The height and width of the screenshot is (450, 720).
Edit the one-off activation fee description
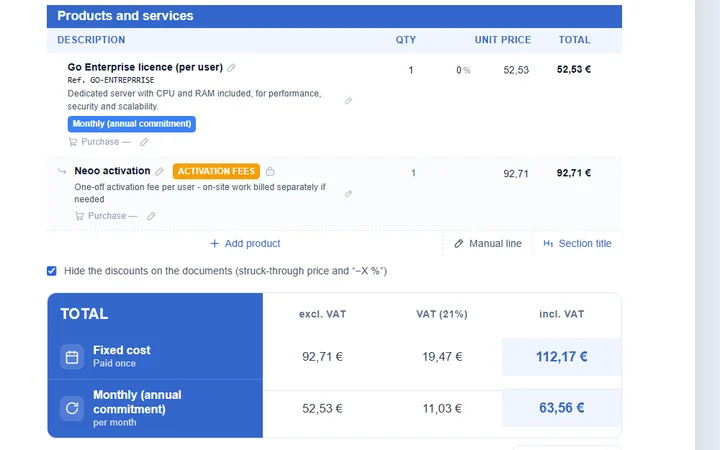pos(349,194)
